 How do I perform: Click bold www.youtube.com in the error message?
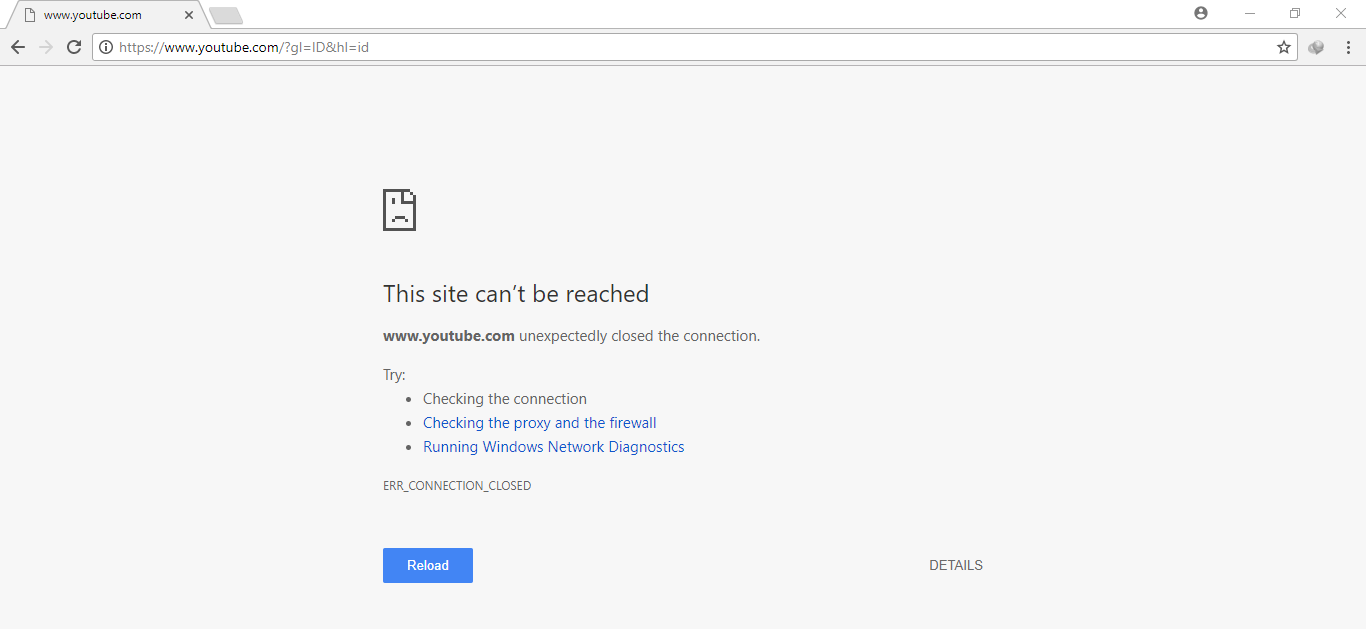click(x=449, y=336)
